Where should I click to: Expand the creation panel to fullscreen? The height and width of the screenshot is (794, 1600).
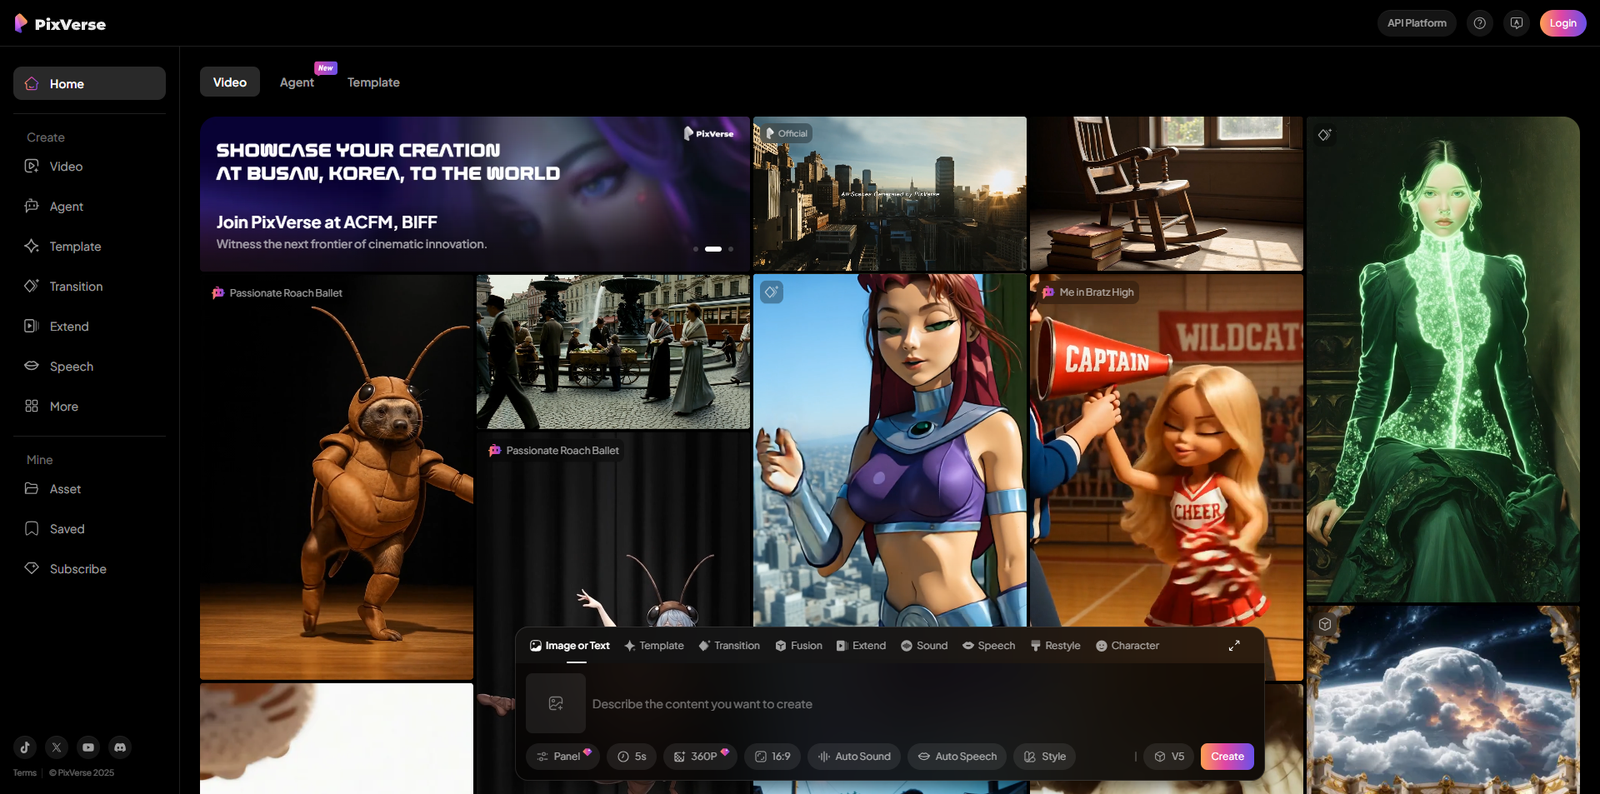(x=1234, y=646)
